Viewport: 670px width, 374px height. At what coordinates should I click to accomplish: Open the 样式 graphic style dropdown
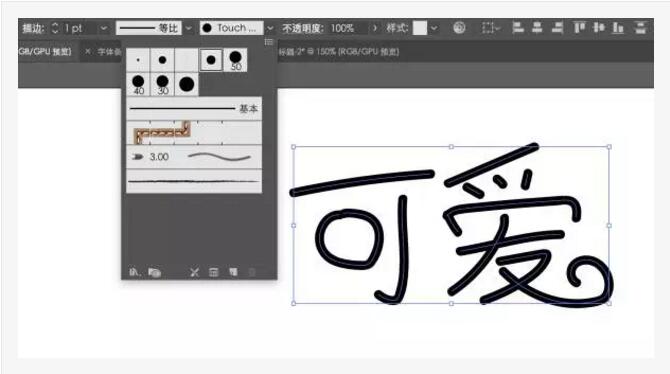coord(434,28)
